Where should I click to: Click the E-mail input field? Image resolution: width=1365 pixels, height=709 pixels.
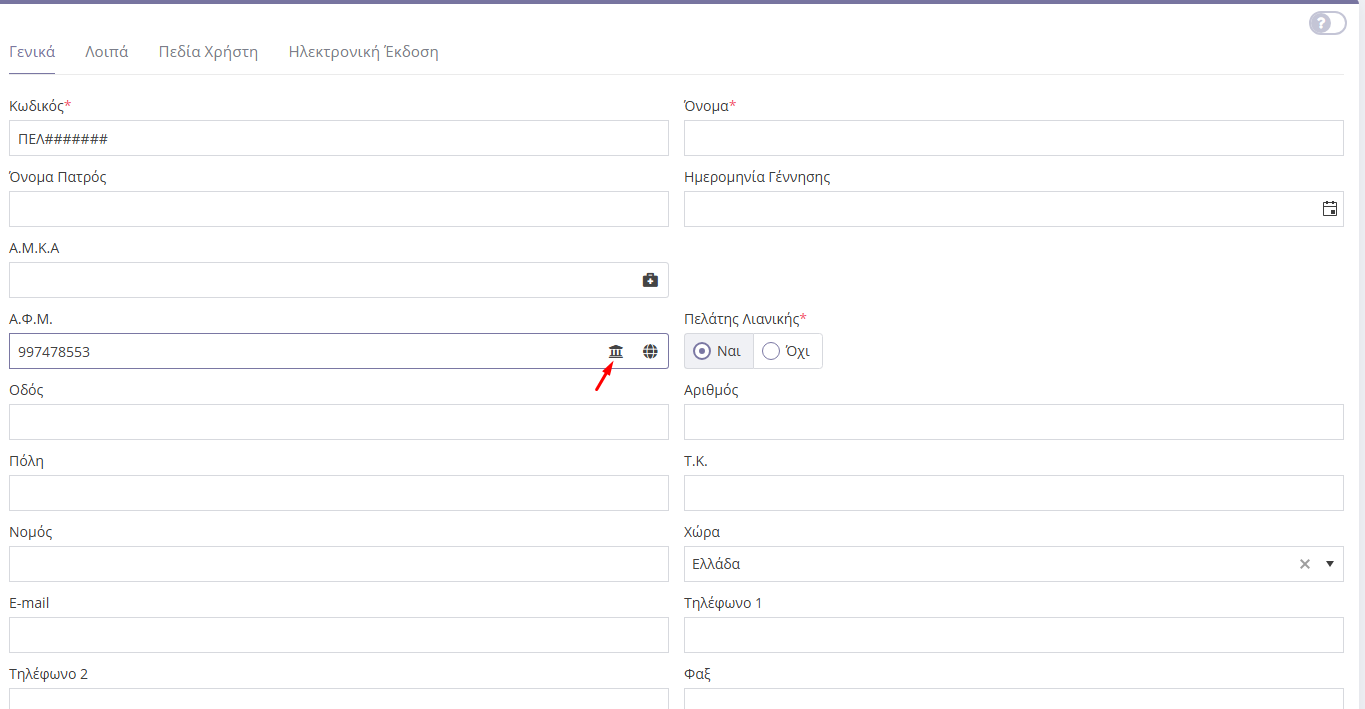pyautogui.click(x=338, y=635)
